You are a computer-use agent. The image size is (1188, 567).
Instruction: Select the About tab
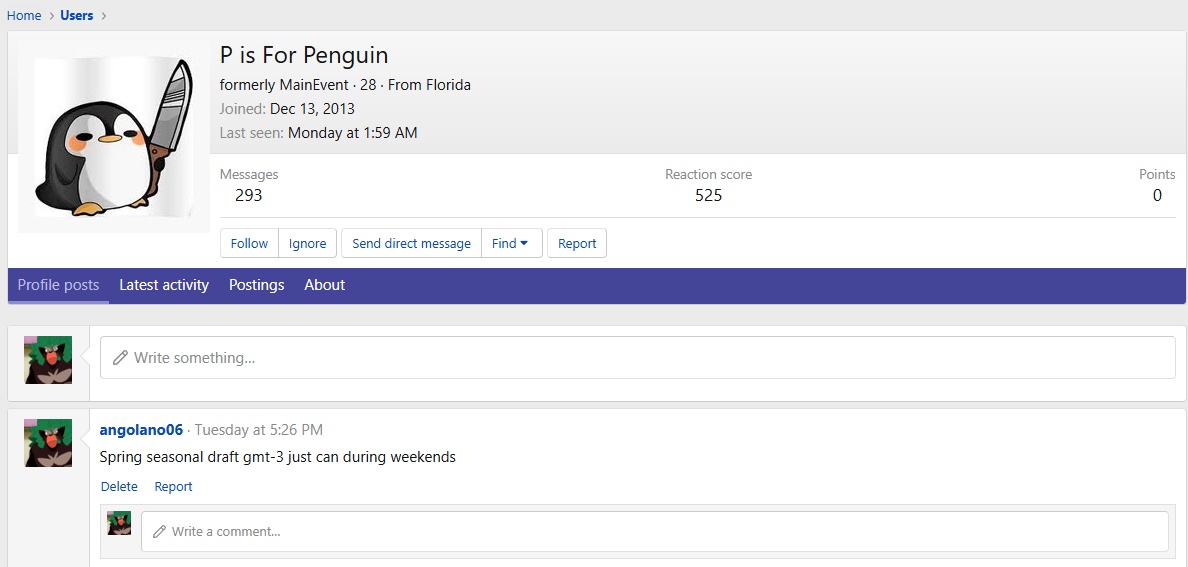click(325, 285)
